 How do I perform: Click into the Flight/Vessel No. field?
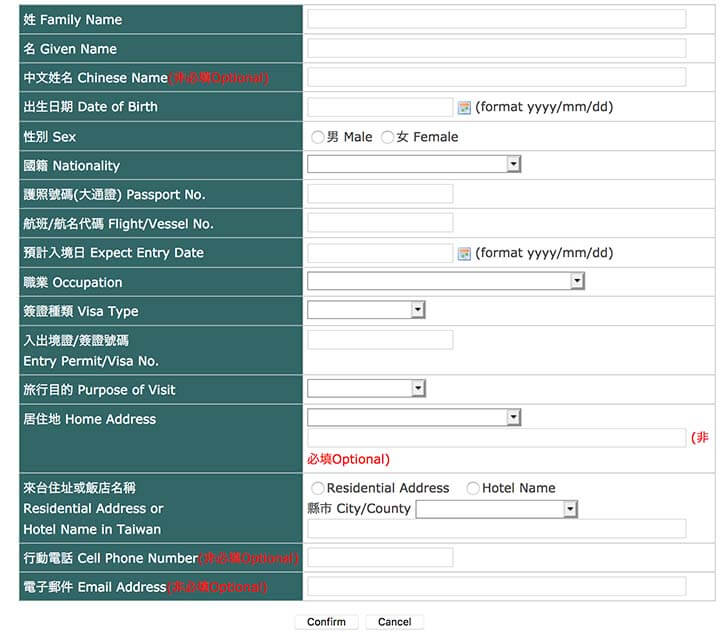coord(380,223)
